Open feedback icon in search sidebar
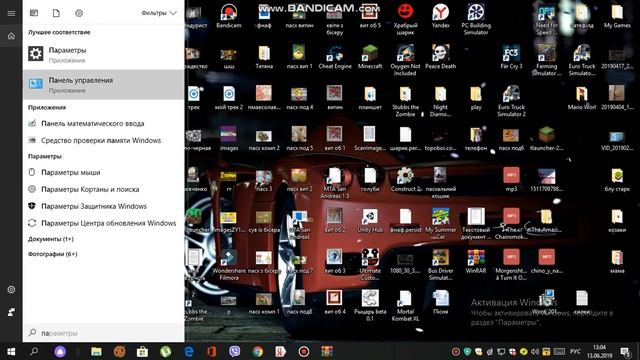The width and height of the screenshot is (640, 360). tap(11, 312)
